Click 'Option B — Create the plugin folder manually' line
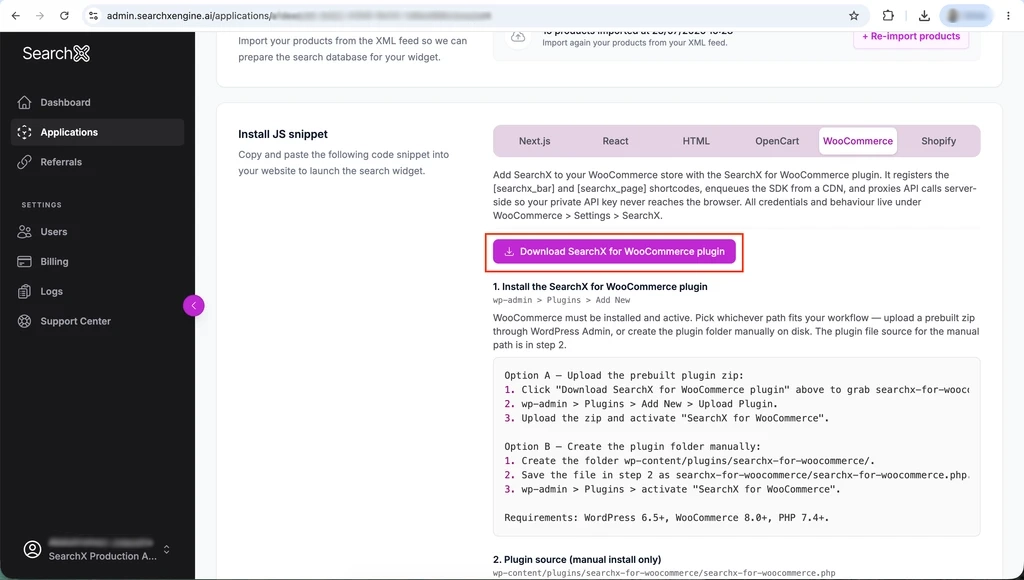Screen dimensions: 1024x580 pyautogui.click(x=632, y=447)
